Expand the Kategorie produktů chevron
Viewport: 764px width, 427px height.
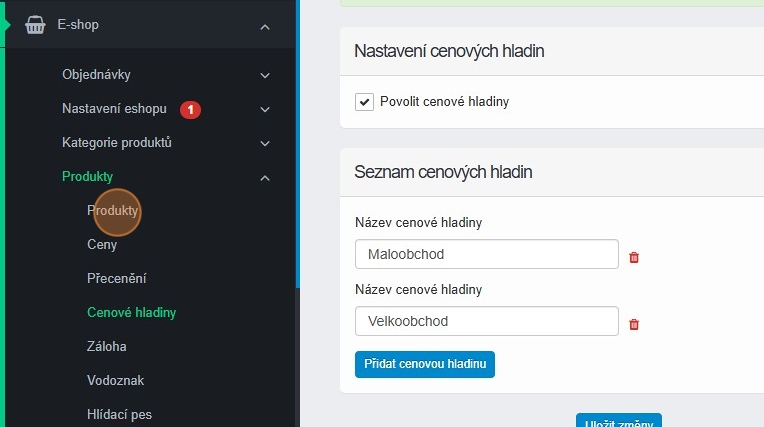(265, 143)
